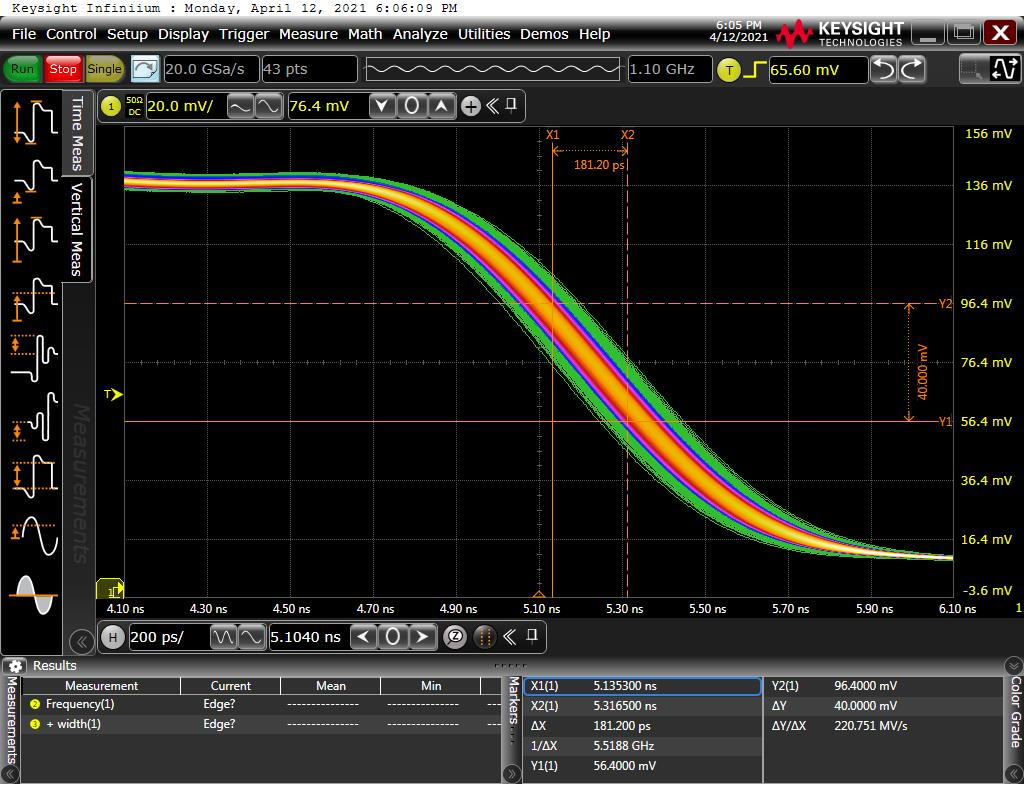Collapse the channel 1 settings bar chevron
The image size is (1034, 794).
coord(493,106)
